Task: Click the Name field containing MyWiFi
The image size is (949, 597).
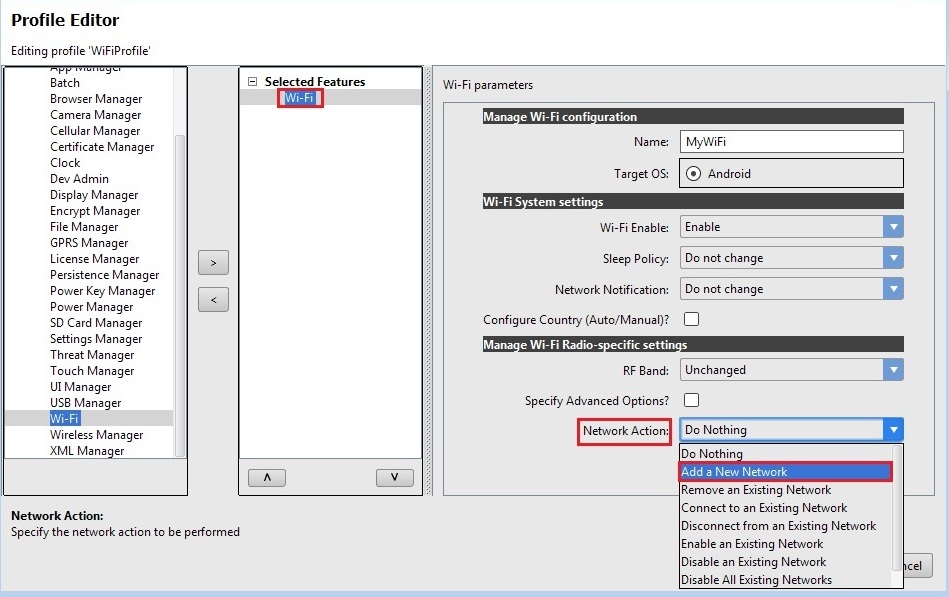Action: coord(790,142)
